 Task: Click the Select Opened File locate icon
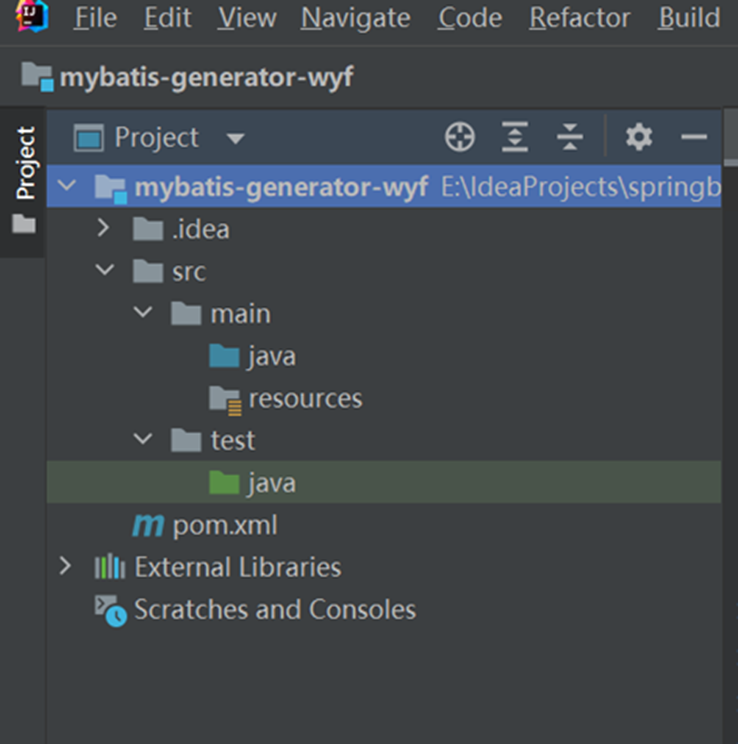(459, 137)
